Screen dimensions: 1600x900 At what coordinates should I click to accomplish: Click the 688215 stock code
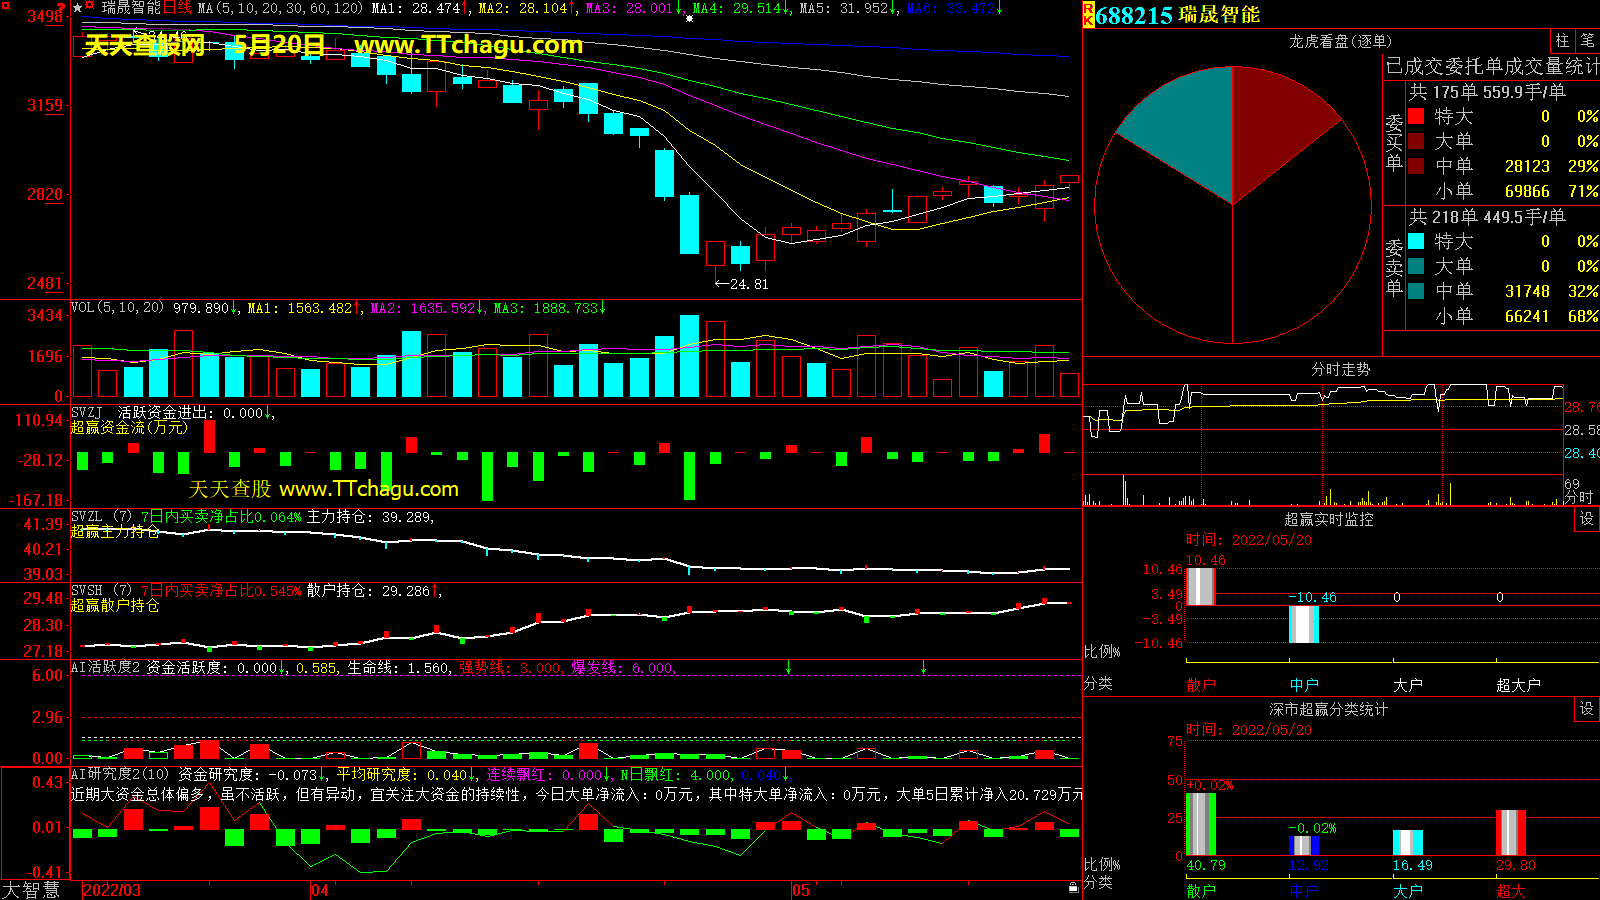1134,15
